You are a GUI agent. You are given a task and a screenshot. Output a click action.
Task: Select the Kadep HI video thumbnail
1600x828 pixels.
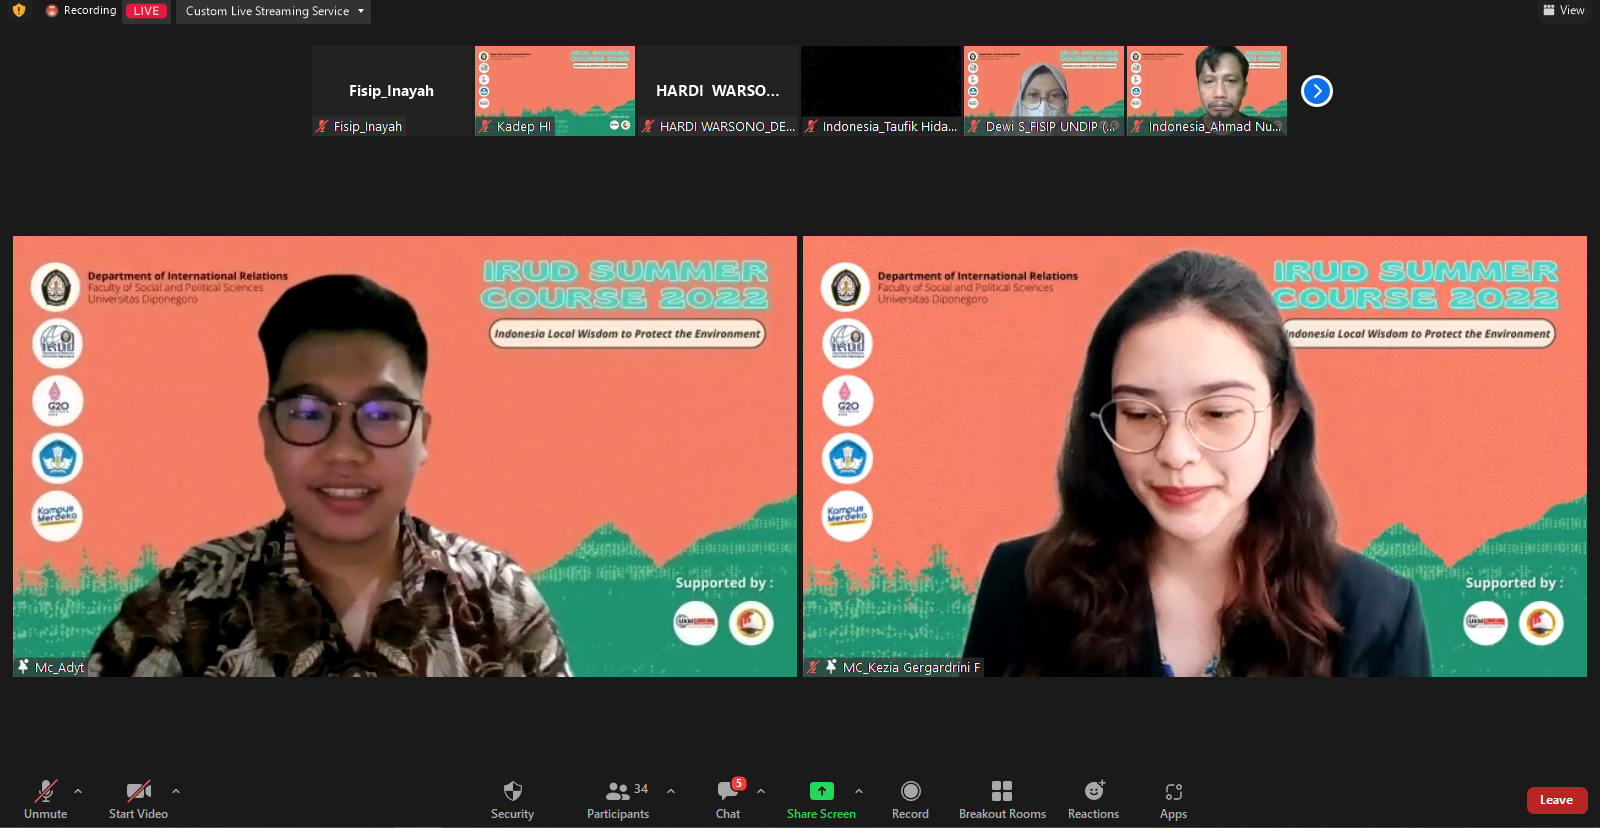pyautogui.click(x=555, y=90)
